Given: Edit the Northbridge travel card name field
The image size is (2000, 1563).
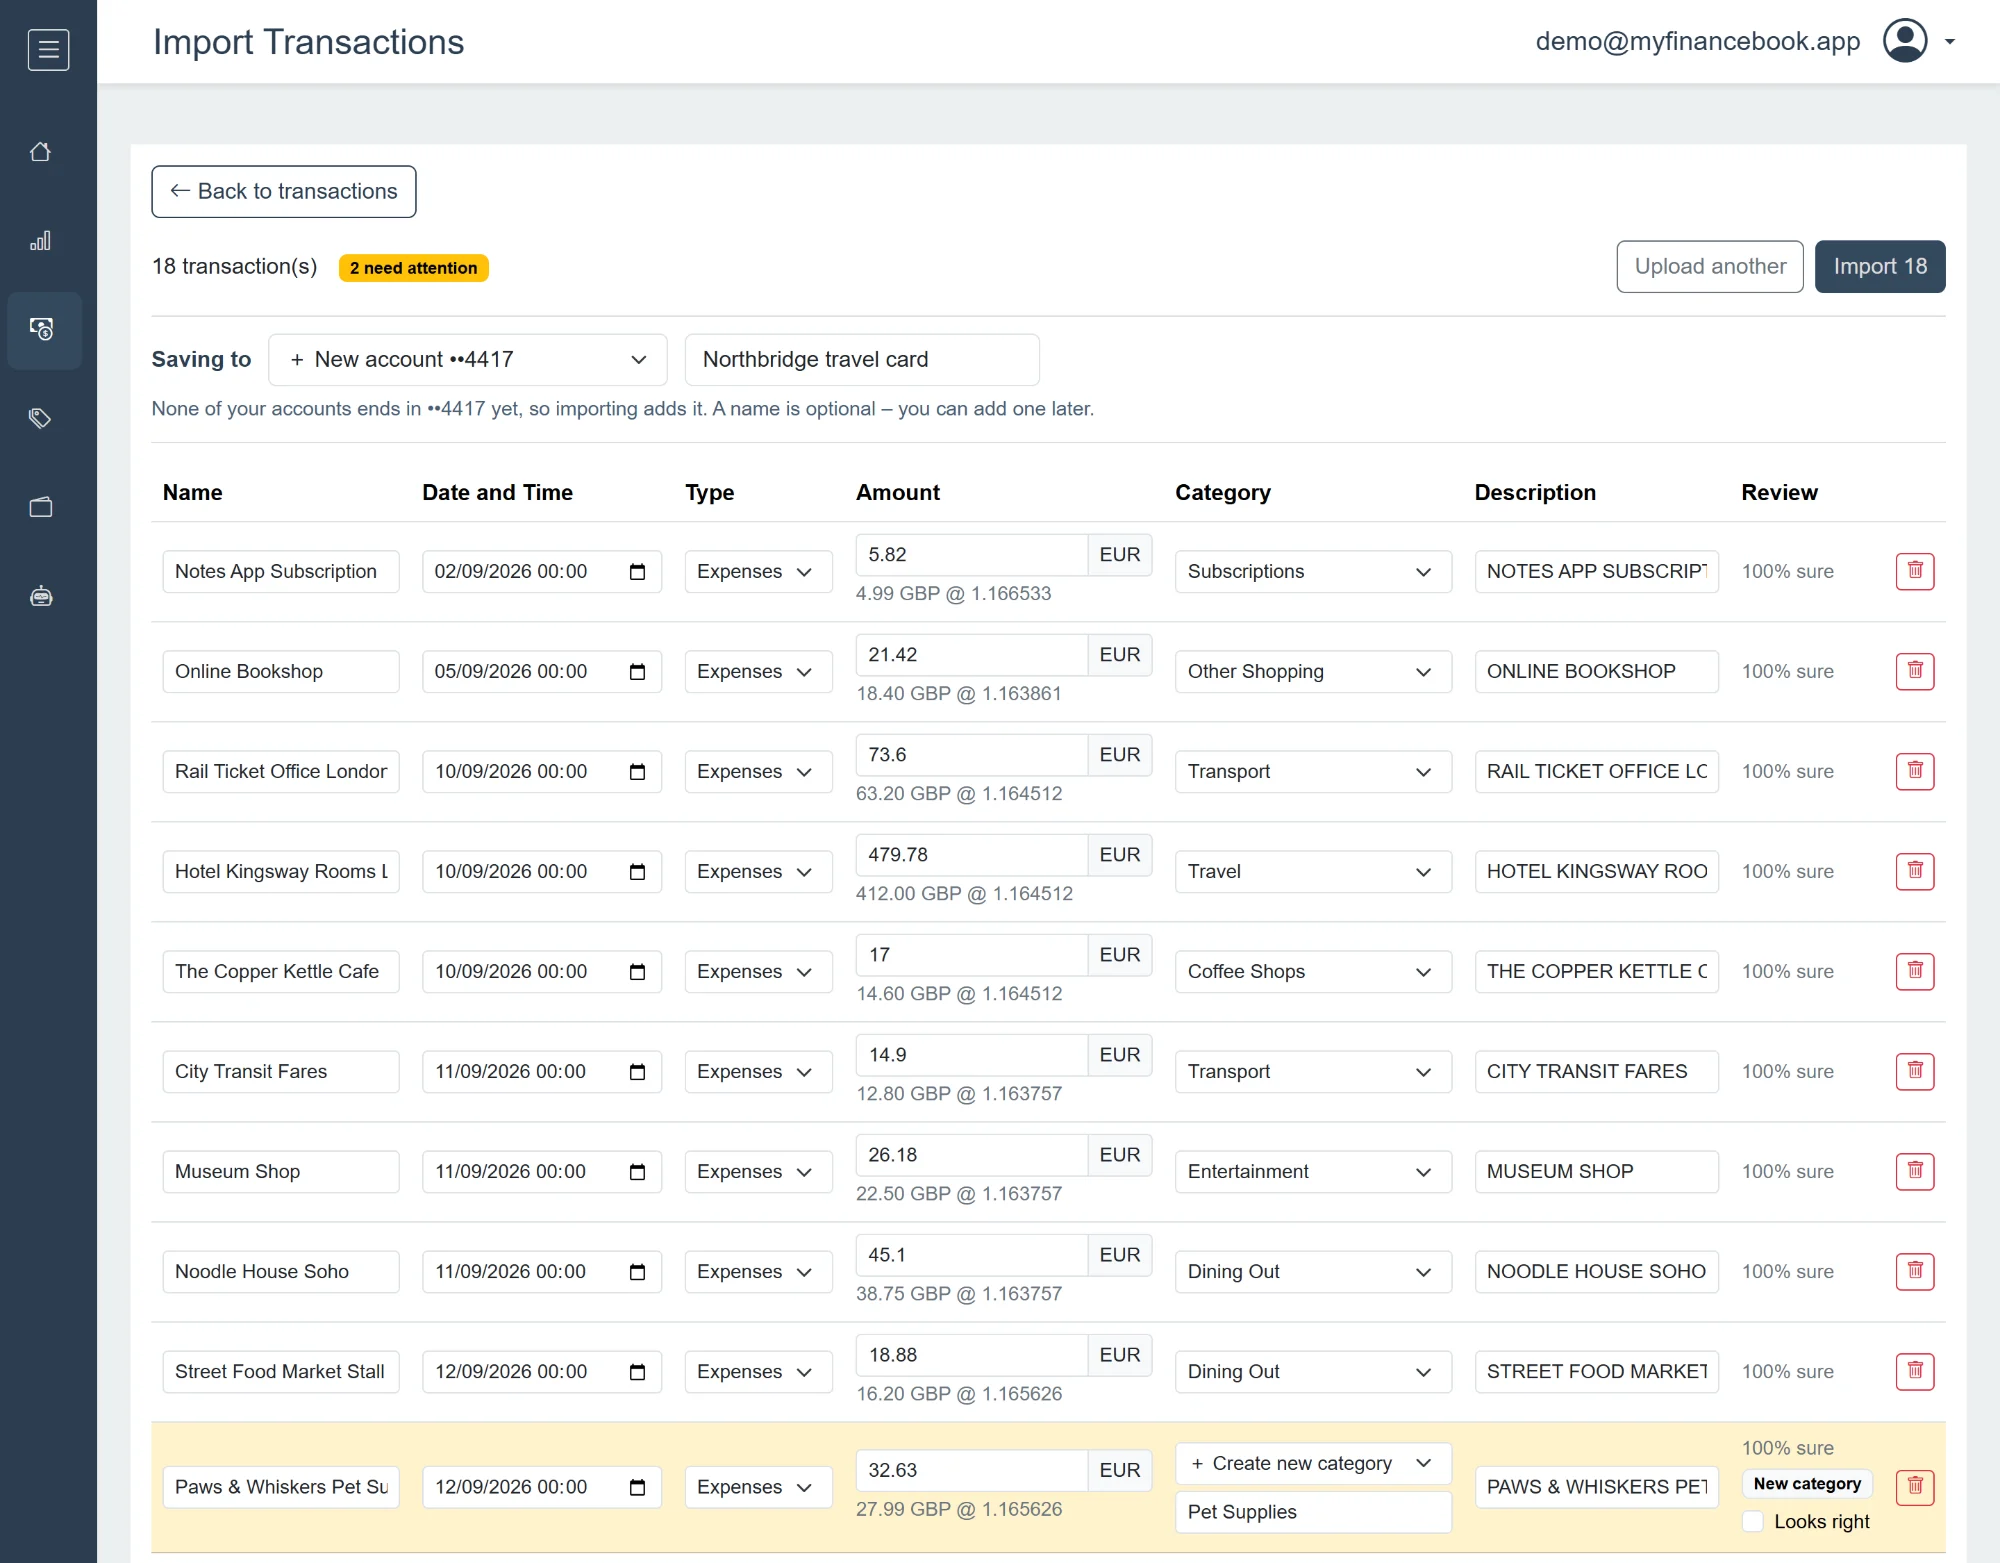Looking at the screenshot, I should click(x=862, y=360).
